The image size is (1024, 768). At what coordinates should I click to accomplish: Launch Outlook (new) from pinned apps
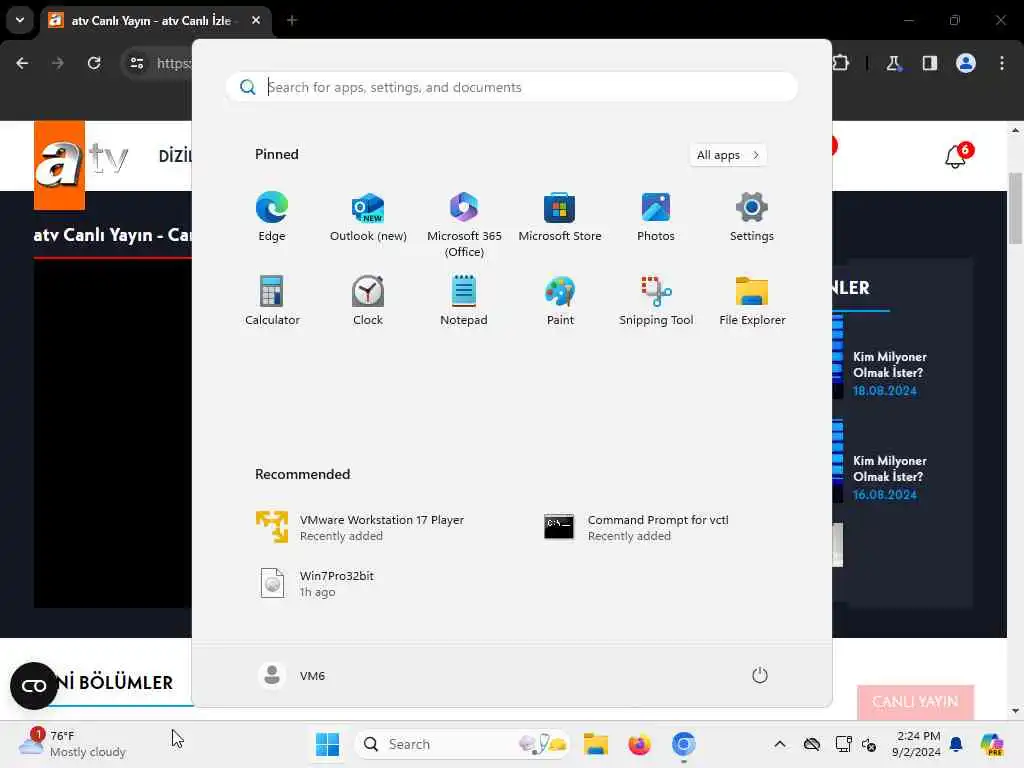(368, 217)
